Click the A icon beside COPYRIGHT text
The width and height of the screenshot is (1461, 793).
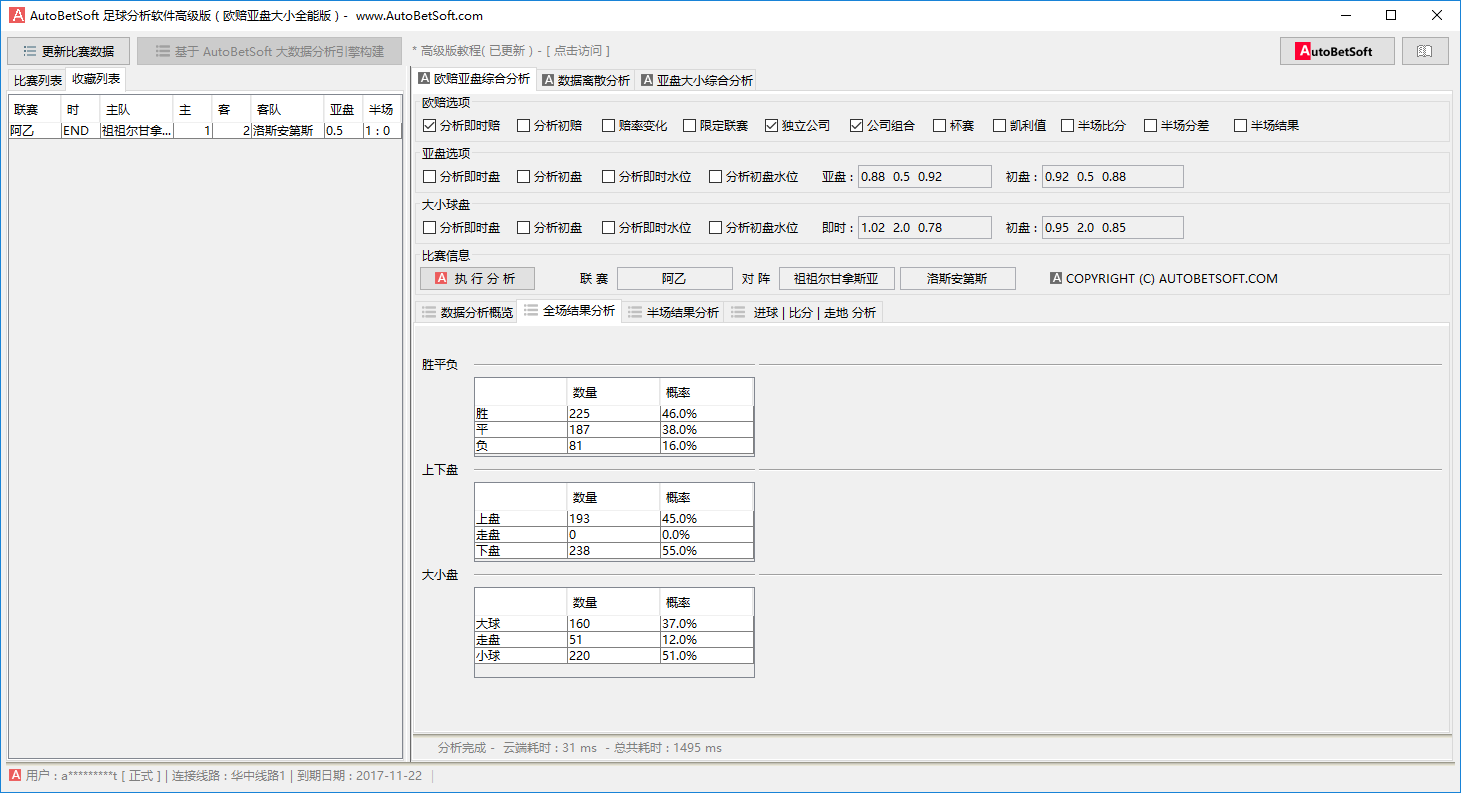1056,278
